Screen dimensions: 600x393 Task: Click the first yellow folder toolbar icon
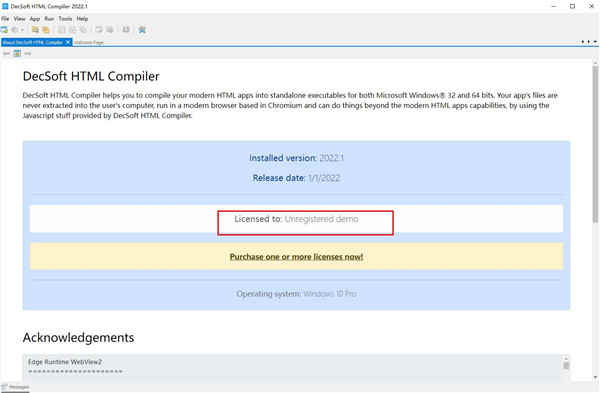tap(35, 29)
